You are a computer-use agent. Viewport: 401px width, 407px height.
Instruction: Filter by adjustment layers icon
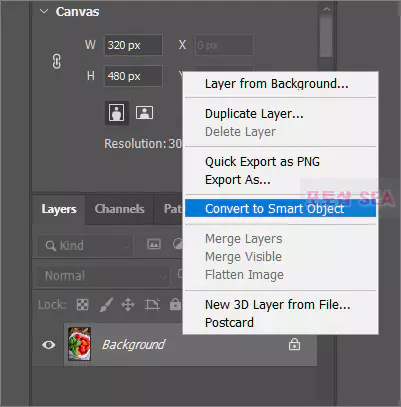click(177, 244)
